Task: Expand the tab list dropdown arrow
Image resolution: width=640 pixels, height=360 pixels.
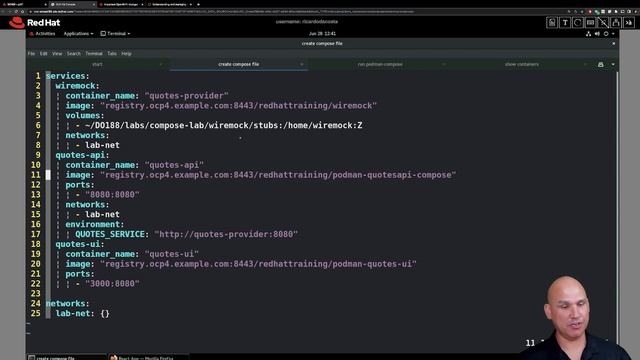Action: point(613,64)
